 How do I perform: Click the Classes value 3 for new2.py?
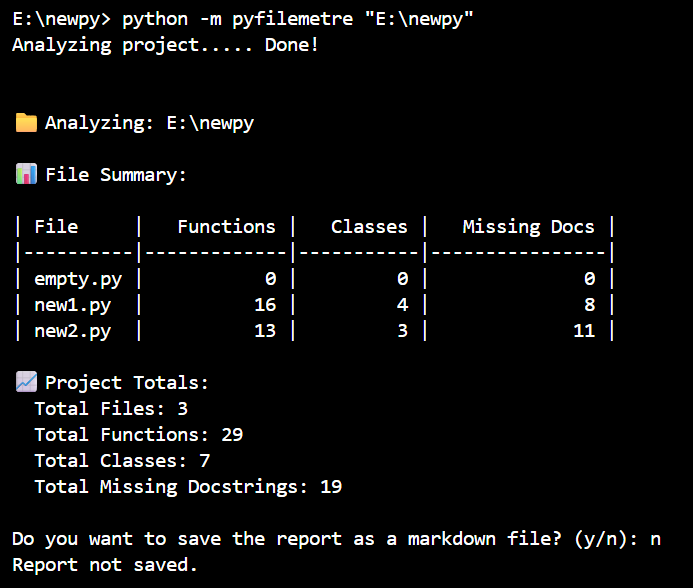click(x=402, y=331)
